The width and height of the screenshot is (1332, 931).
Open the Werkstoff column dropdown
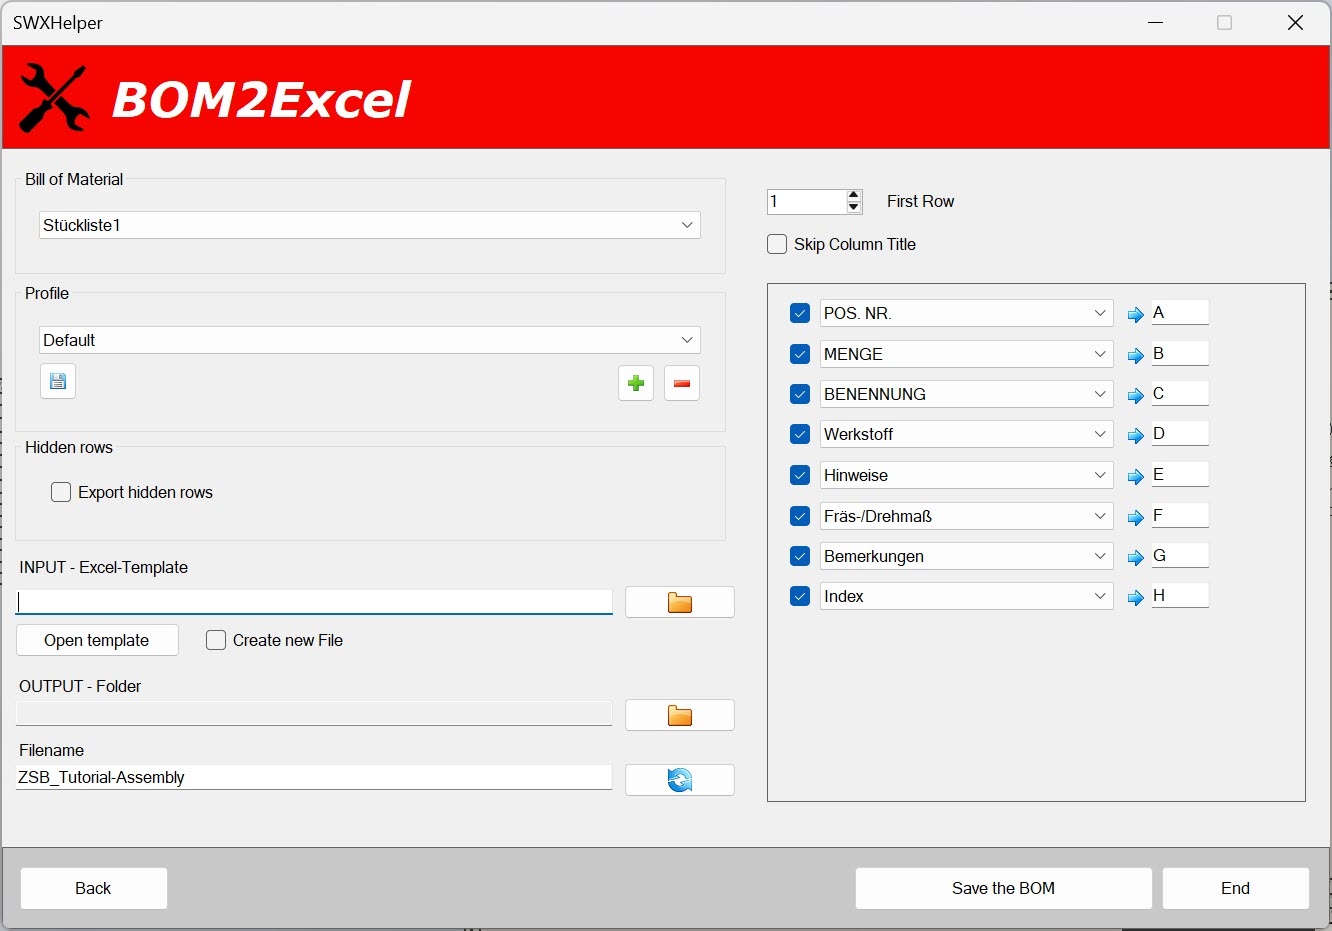[1100, 434]
